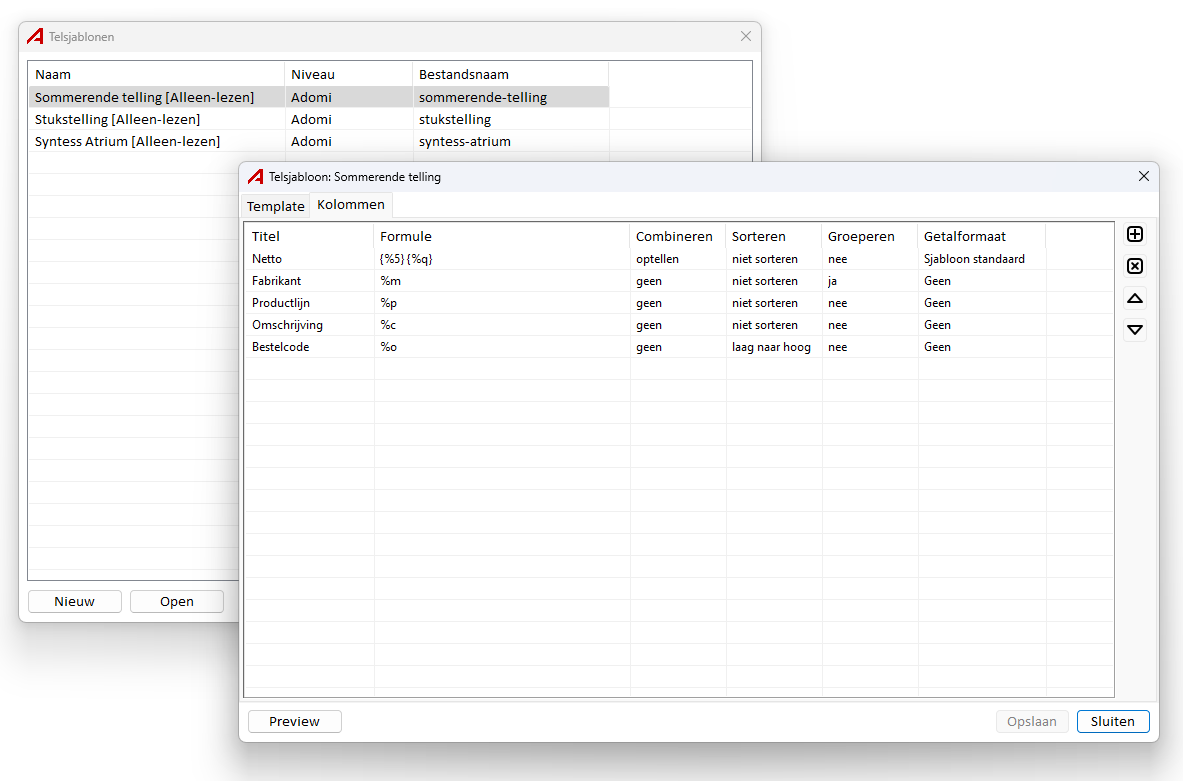This screenshot has width=1183, height=781.
Task: Click the Opslaan button
Action: click(1031, 721)
